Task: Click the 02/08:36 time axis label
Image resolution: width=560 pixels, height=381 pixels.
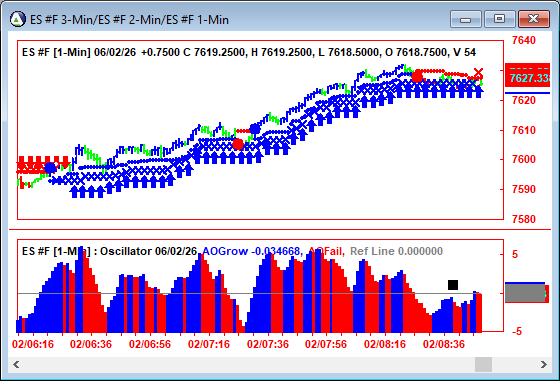Action: tap(444, 344)
